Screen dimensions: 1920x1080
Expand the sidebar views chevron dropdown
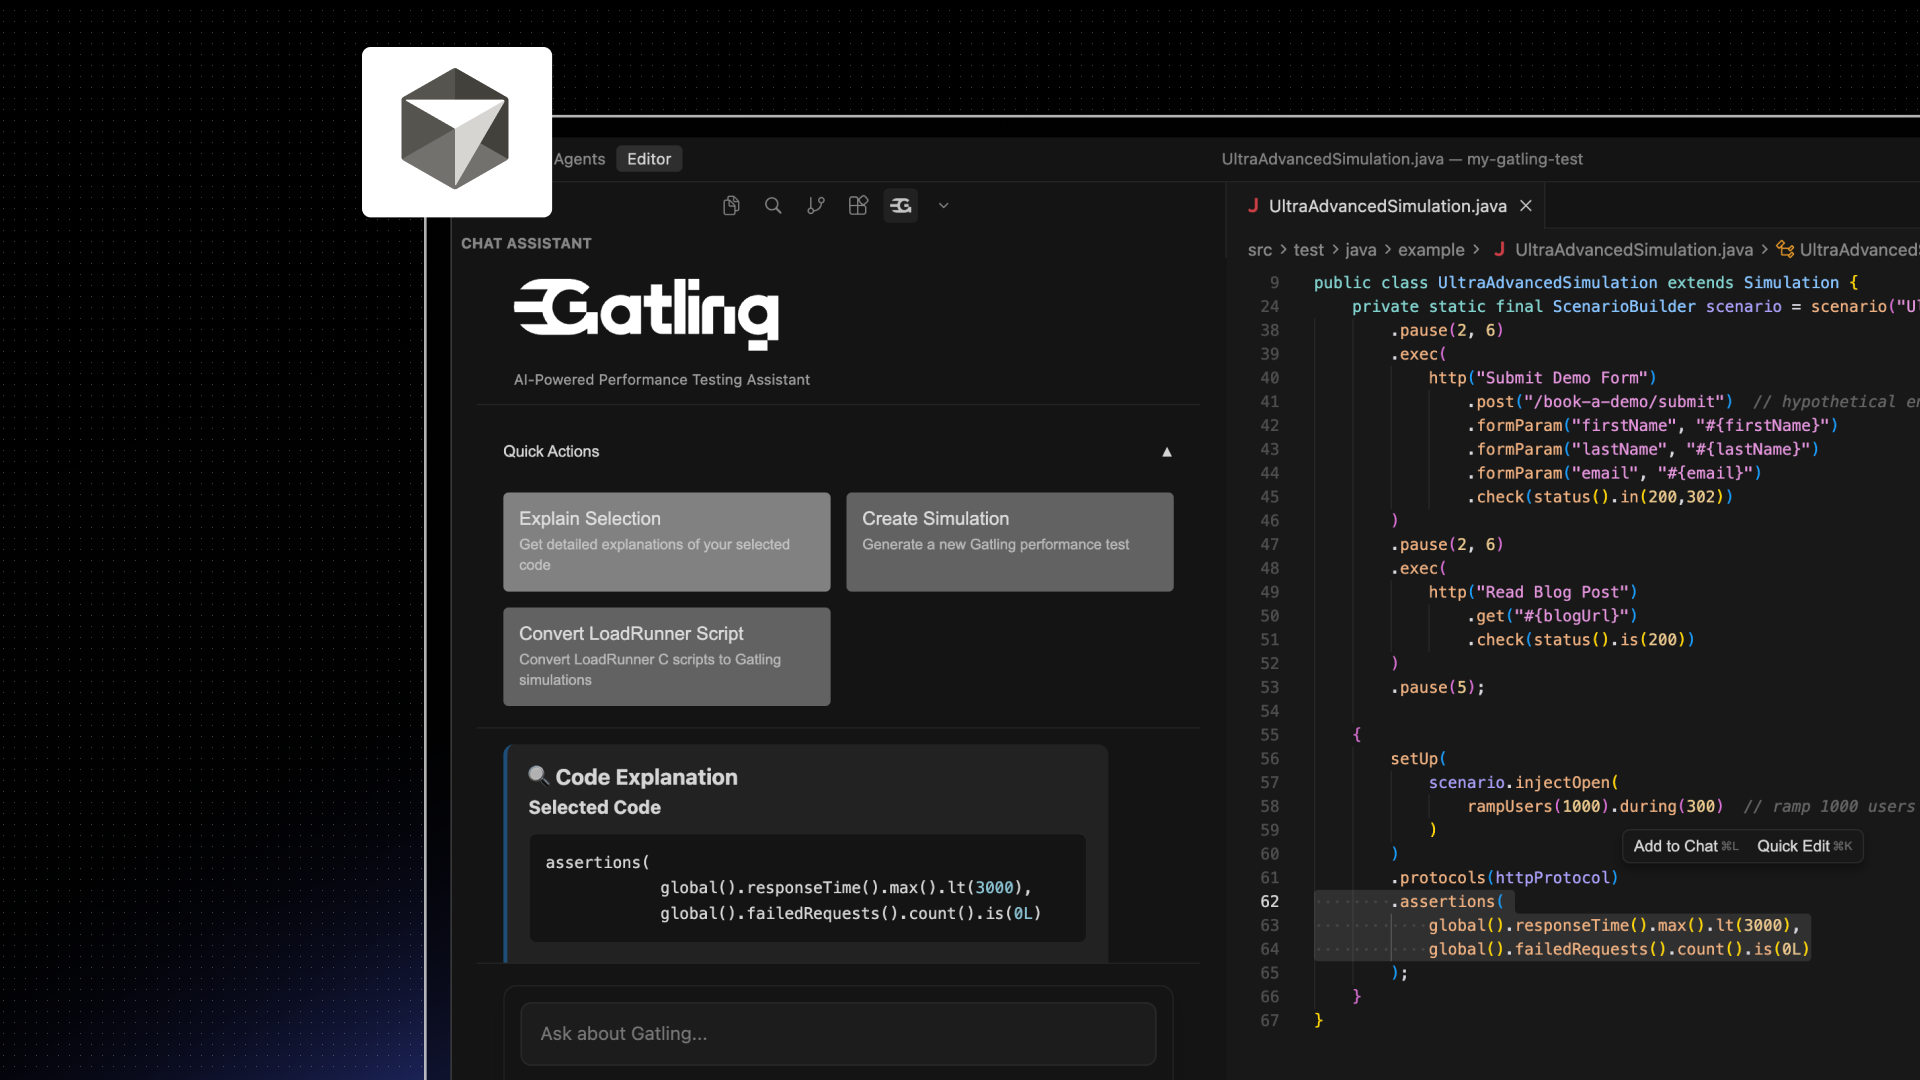click(943, 205)
